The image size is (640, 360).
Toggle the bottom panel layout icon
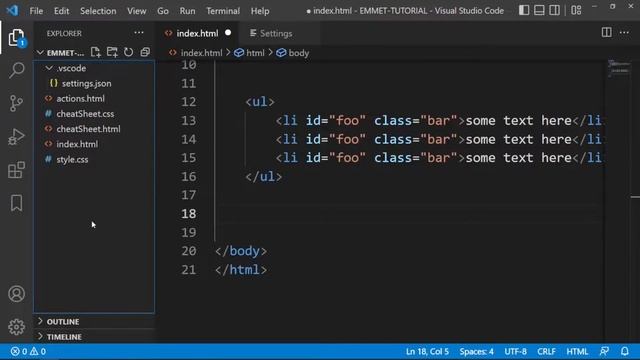click(539, 10)
